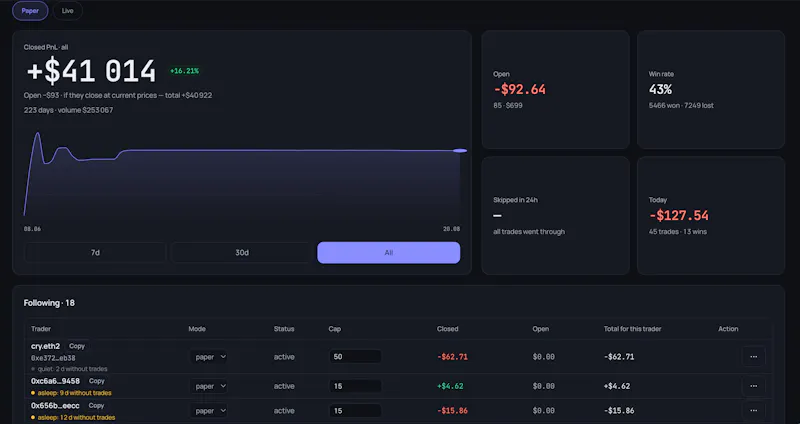The width and height of the screenshot is (800, 424).
Task: Click the +$4.62 closed value
Action: [450, 386]
